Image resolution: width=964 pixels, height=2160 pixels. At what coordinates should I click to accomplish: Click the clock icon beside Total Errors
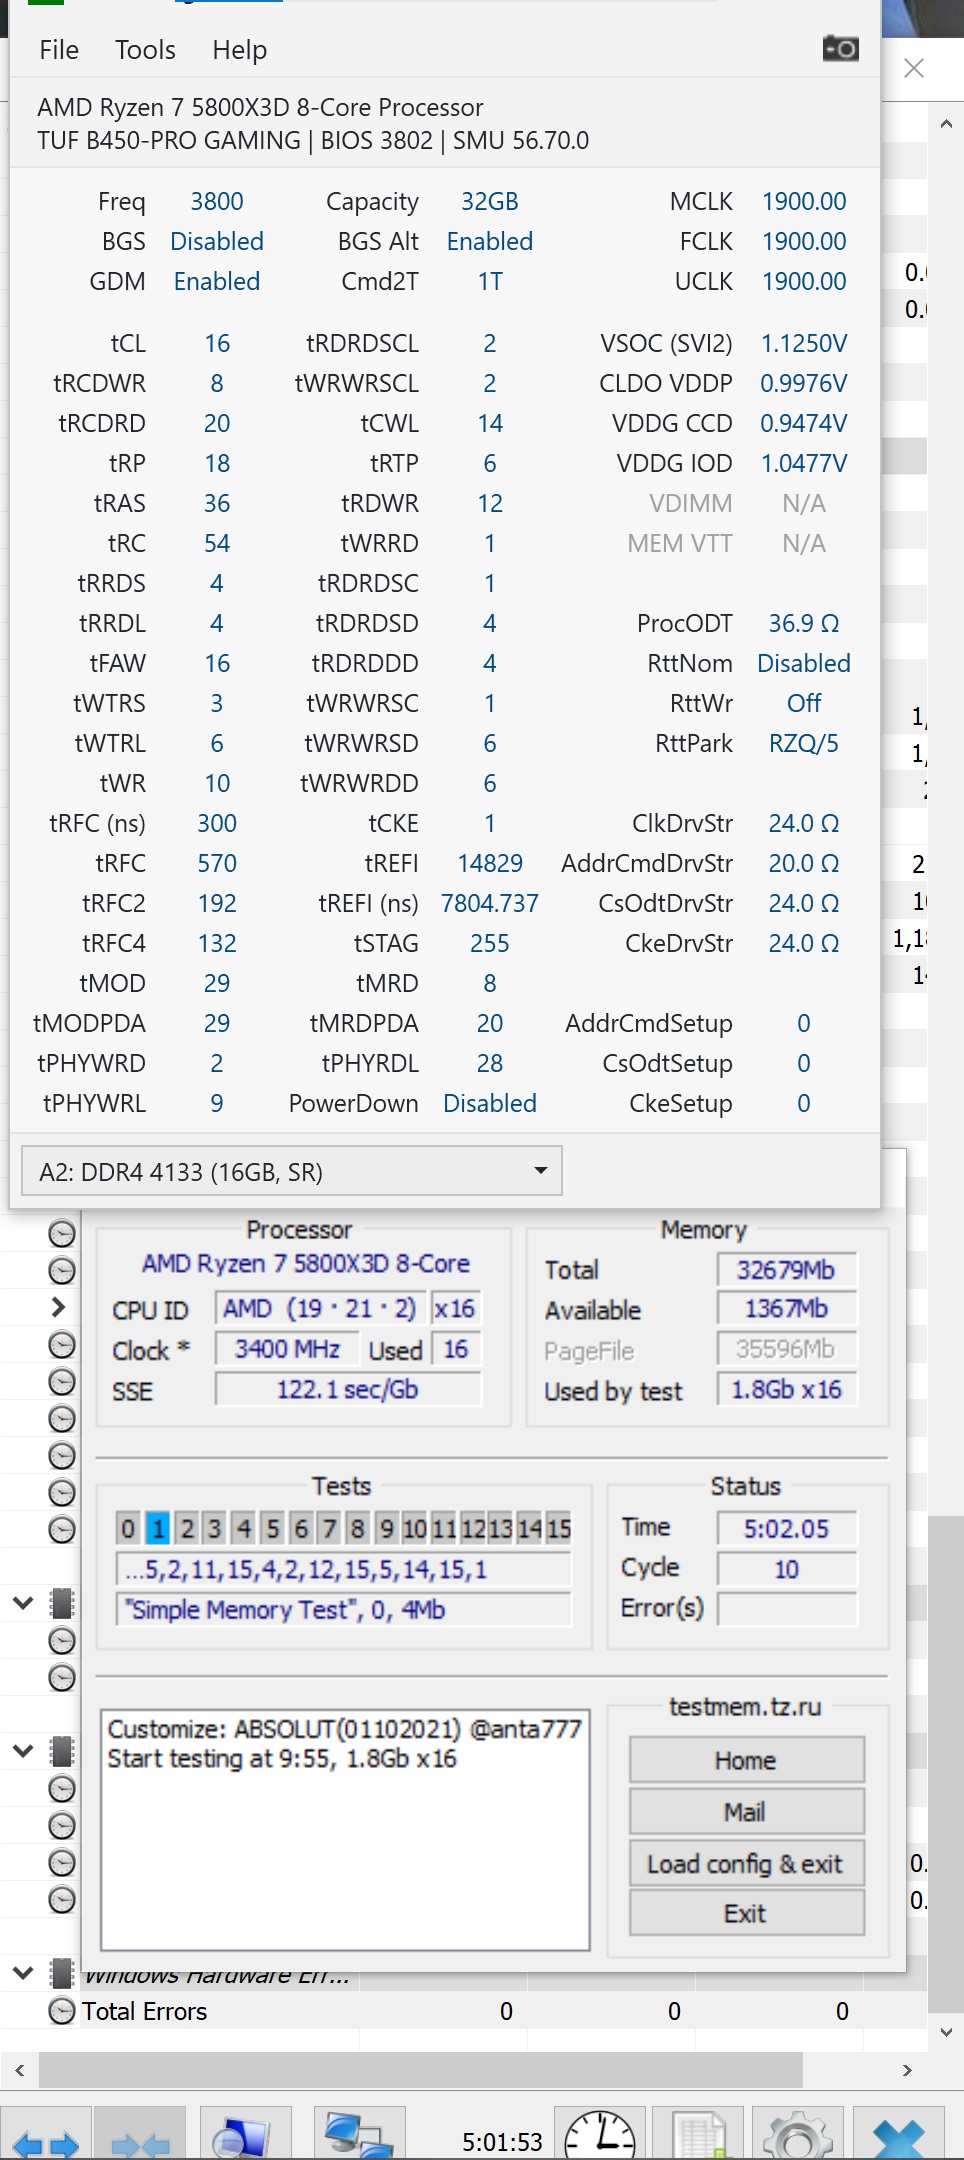[62, 2010]
